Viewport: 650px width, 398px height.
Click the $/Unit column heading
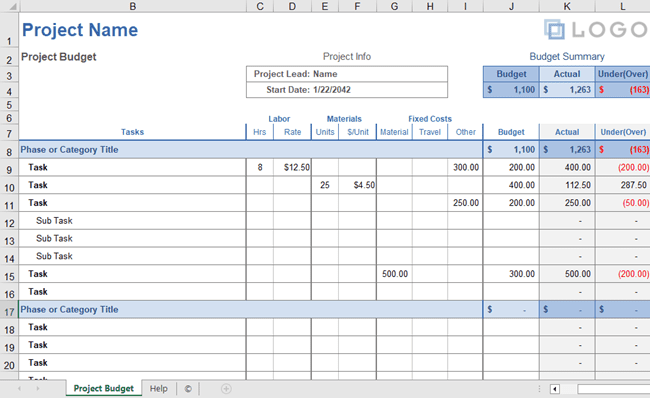tap(358, 132)
